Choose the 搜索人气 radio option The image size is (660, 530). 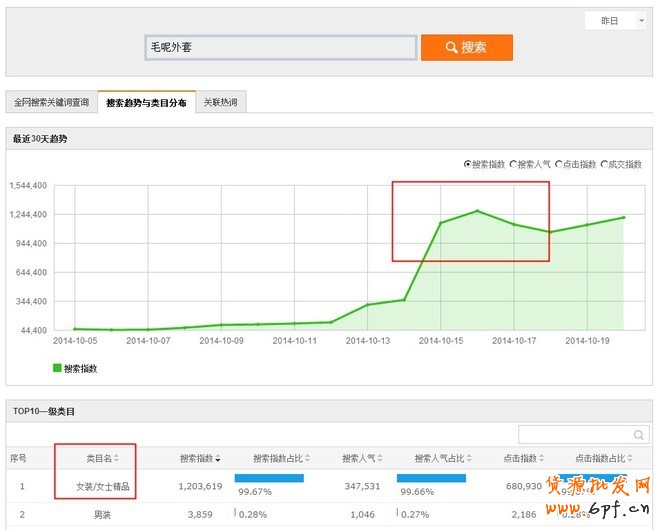(x=513, y=164)
